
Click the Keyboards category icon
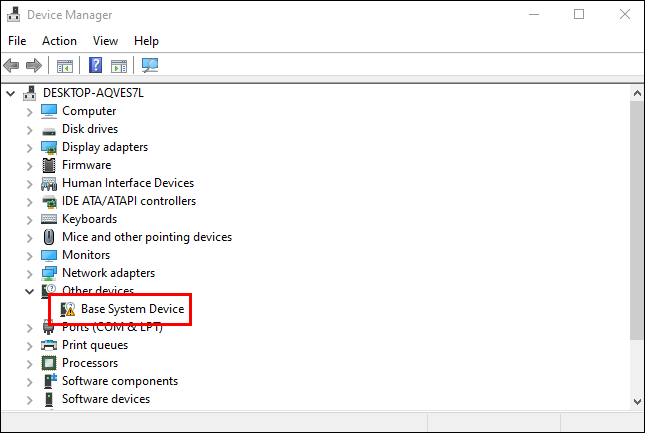click(49, 219)
